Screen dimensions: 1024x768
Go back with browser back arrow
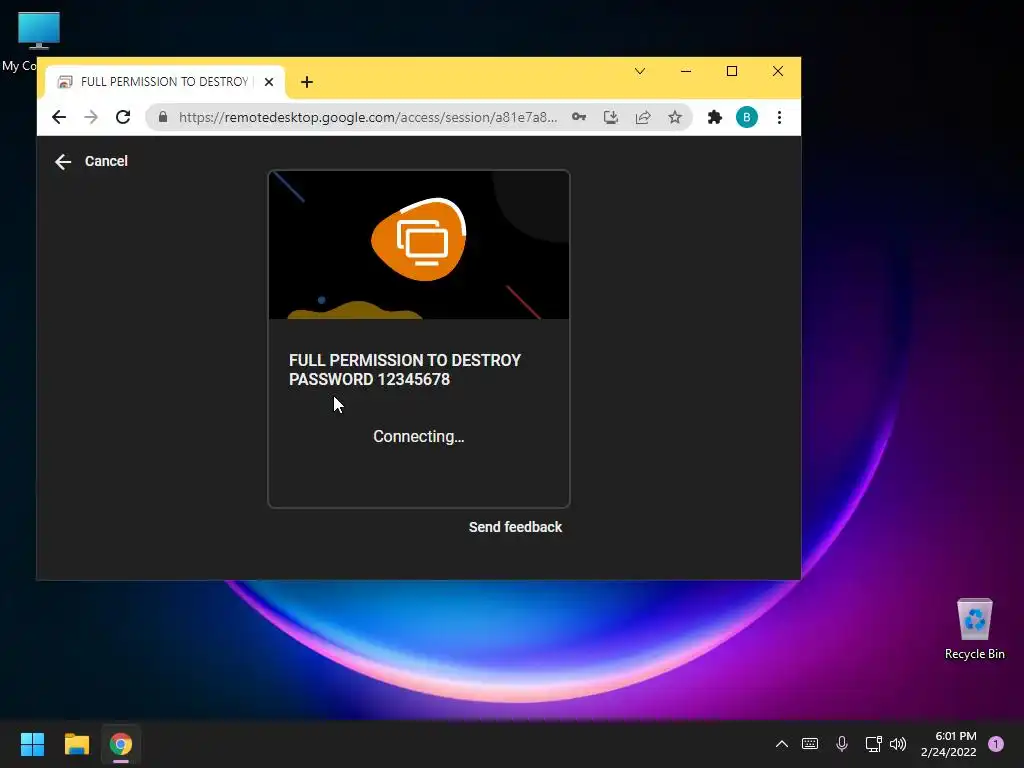pos(59,118)
